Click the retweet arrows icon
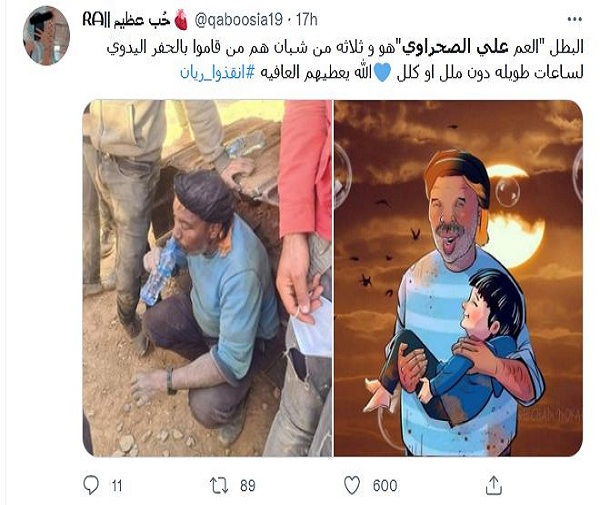This screenshot has width=600, height=505. [219, 485]
